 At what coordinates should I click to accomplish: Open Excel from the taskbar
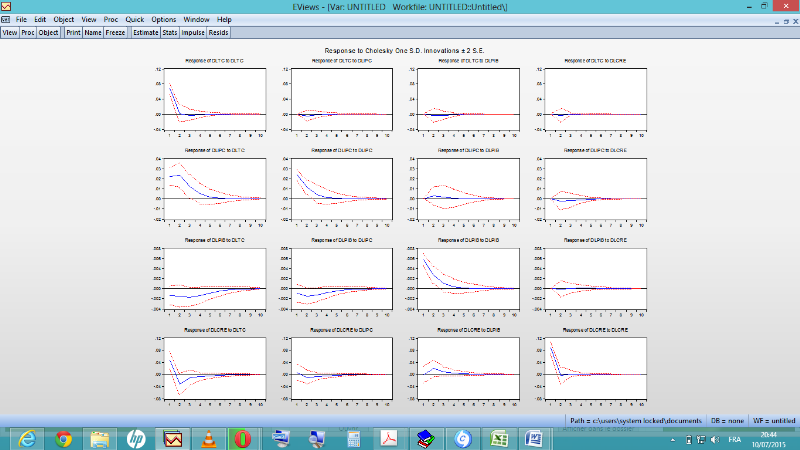point(497,438)
